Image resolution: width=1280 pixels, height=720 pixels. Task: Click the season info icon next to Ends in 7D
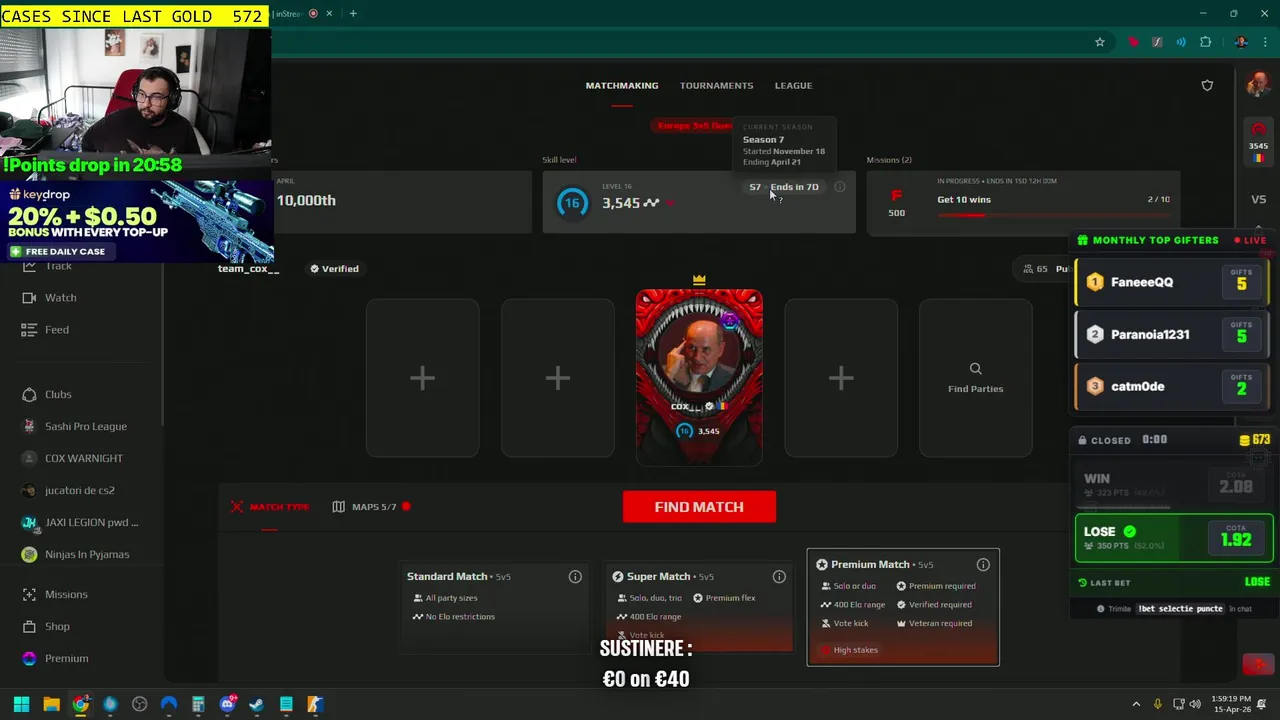coord(840,187)
